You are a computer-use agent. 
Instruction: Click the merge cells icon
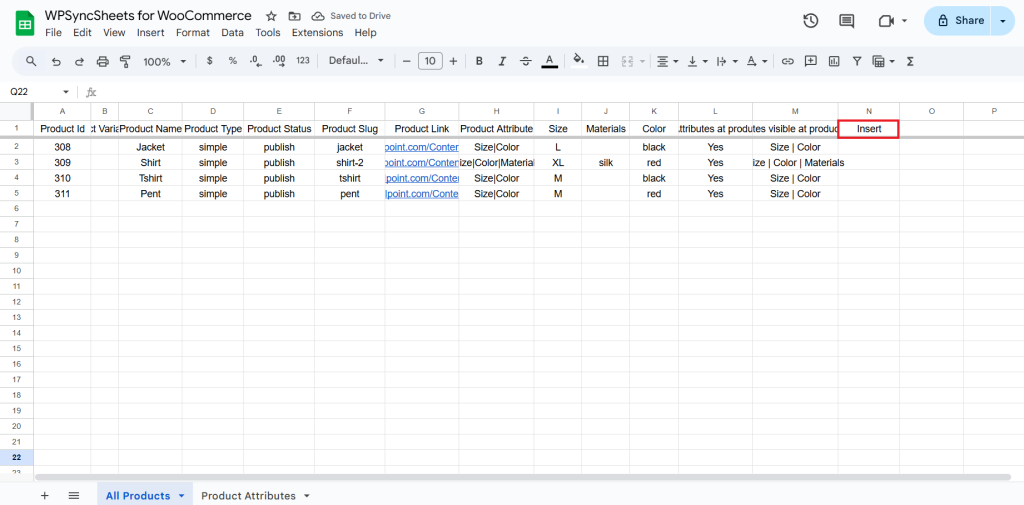coord(628,61)
